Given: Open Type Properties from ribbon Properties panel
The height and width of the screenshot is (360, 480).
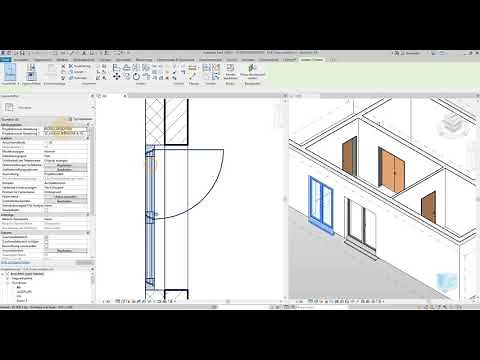Looking at the screenshot, I should click(x=31, y=67).
